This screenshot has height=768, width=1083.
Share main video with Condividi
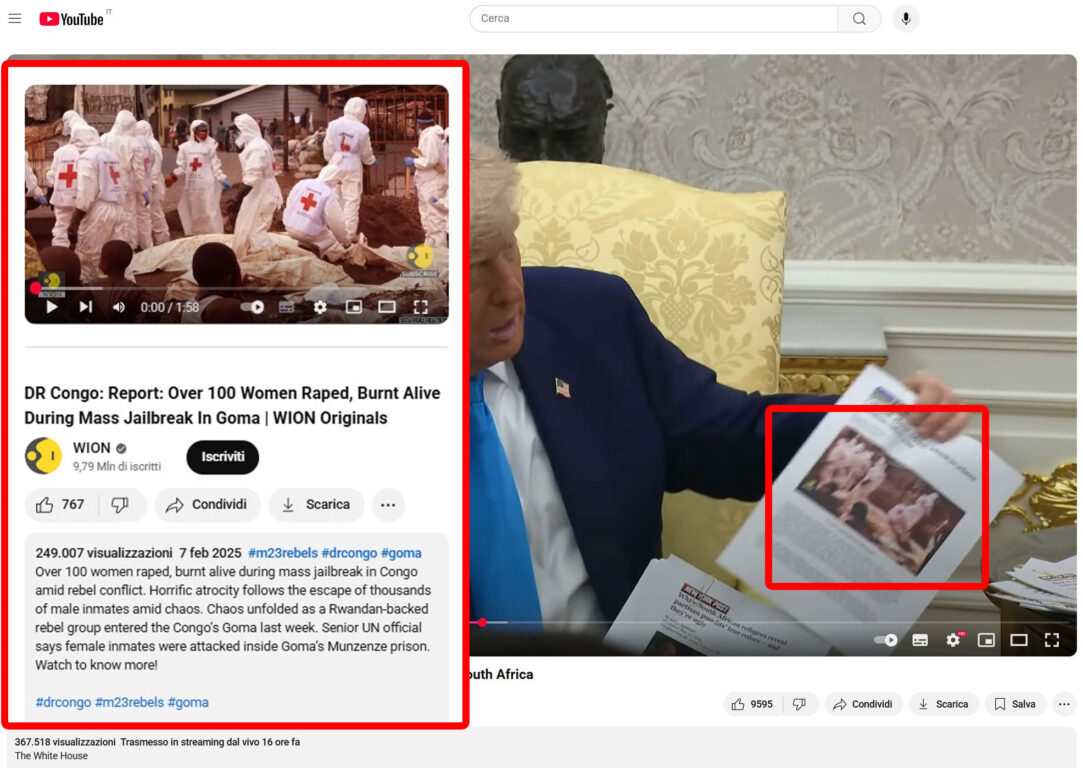[x=863, y=704]
